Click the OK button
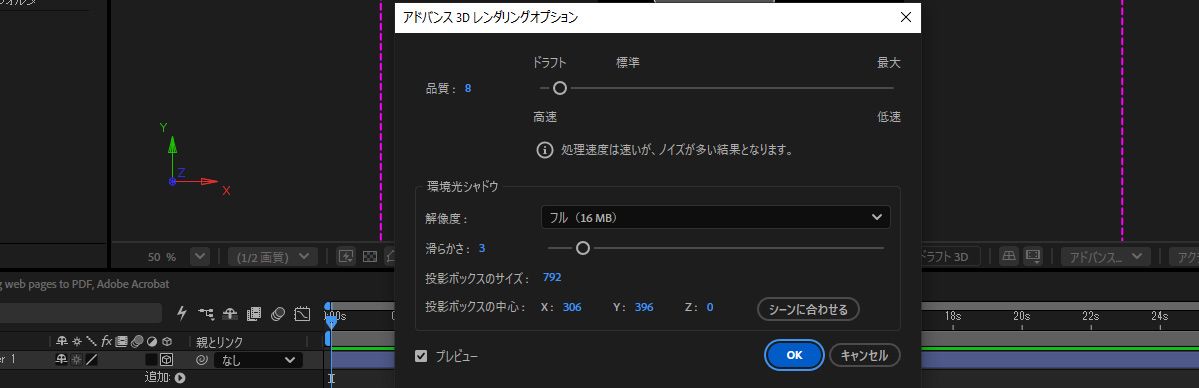Viewport: 1199px width, 388px height. click(794, 355)
